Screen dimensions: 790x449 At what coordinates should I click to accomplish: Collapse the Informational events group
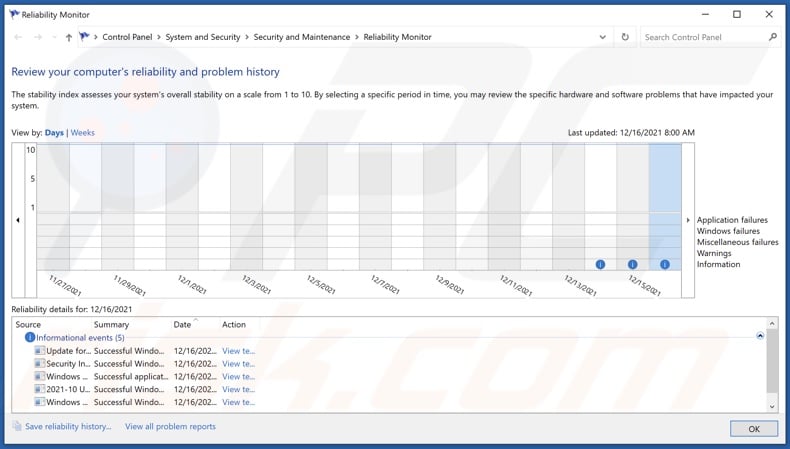point(760,336)
